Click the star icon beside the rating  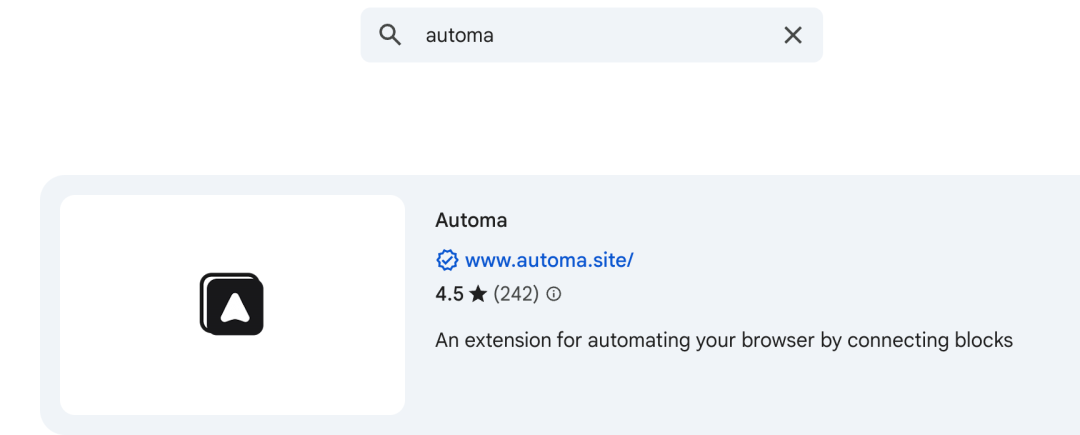pos(478,295)
